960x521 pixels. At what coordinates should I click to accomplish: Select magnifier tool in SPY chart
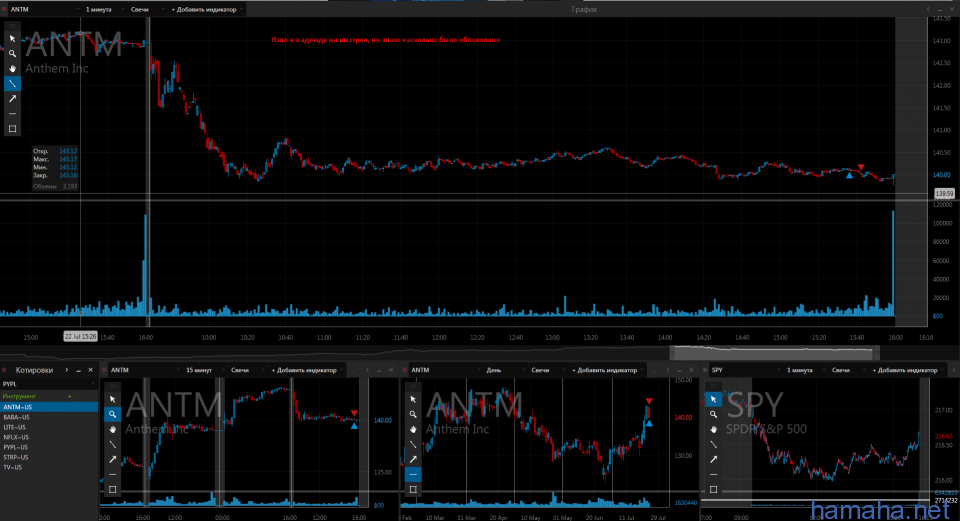point(713,414)
